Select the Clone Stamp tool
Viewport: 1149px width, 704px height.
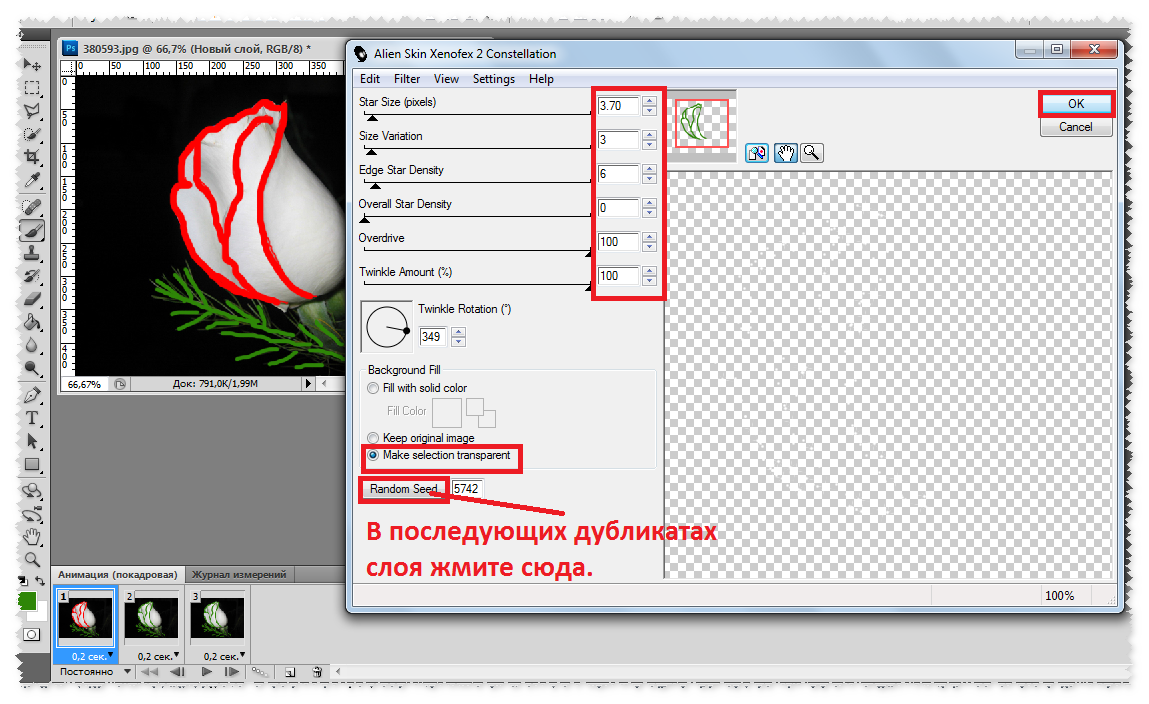click(x=32, y=253)
